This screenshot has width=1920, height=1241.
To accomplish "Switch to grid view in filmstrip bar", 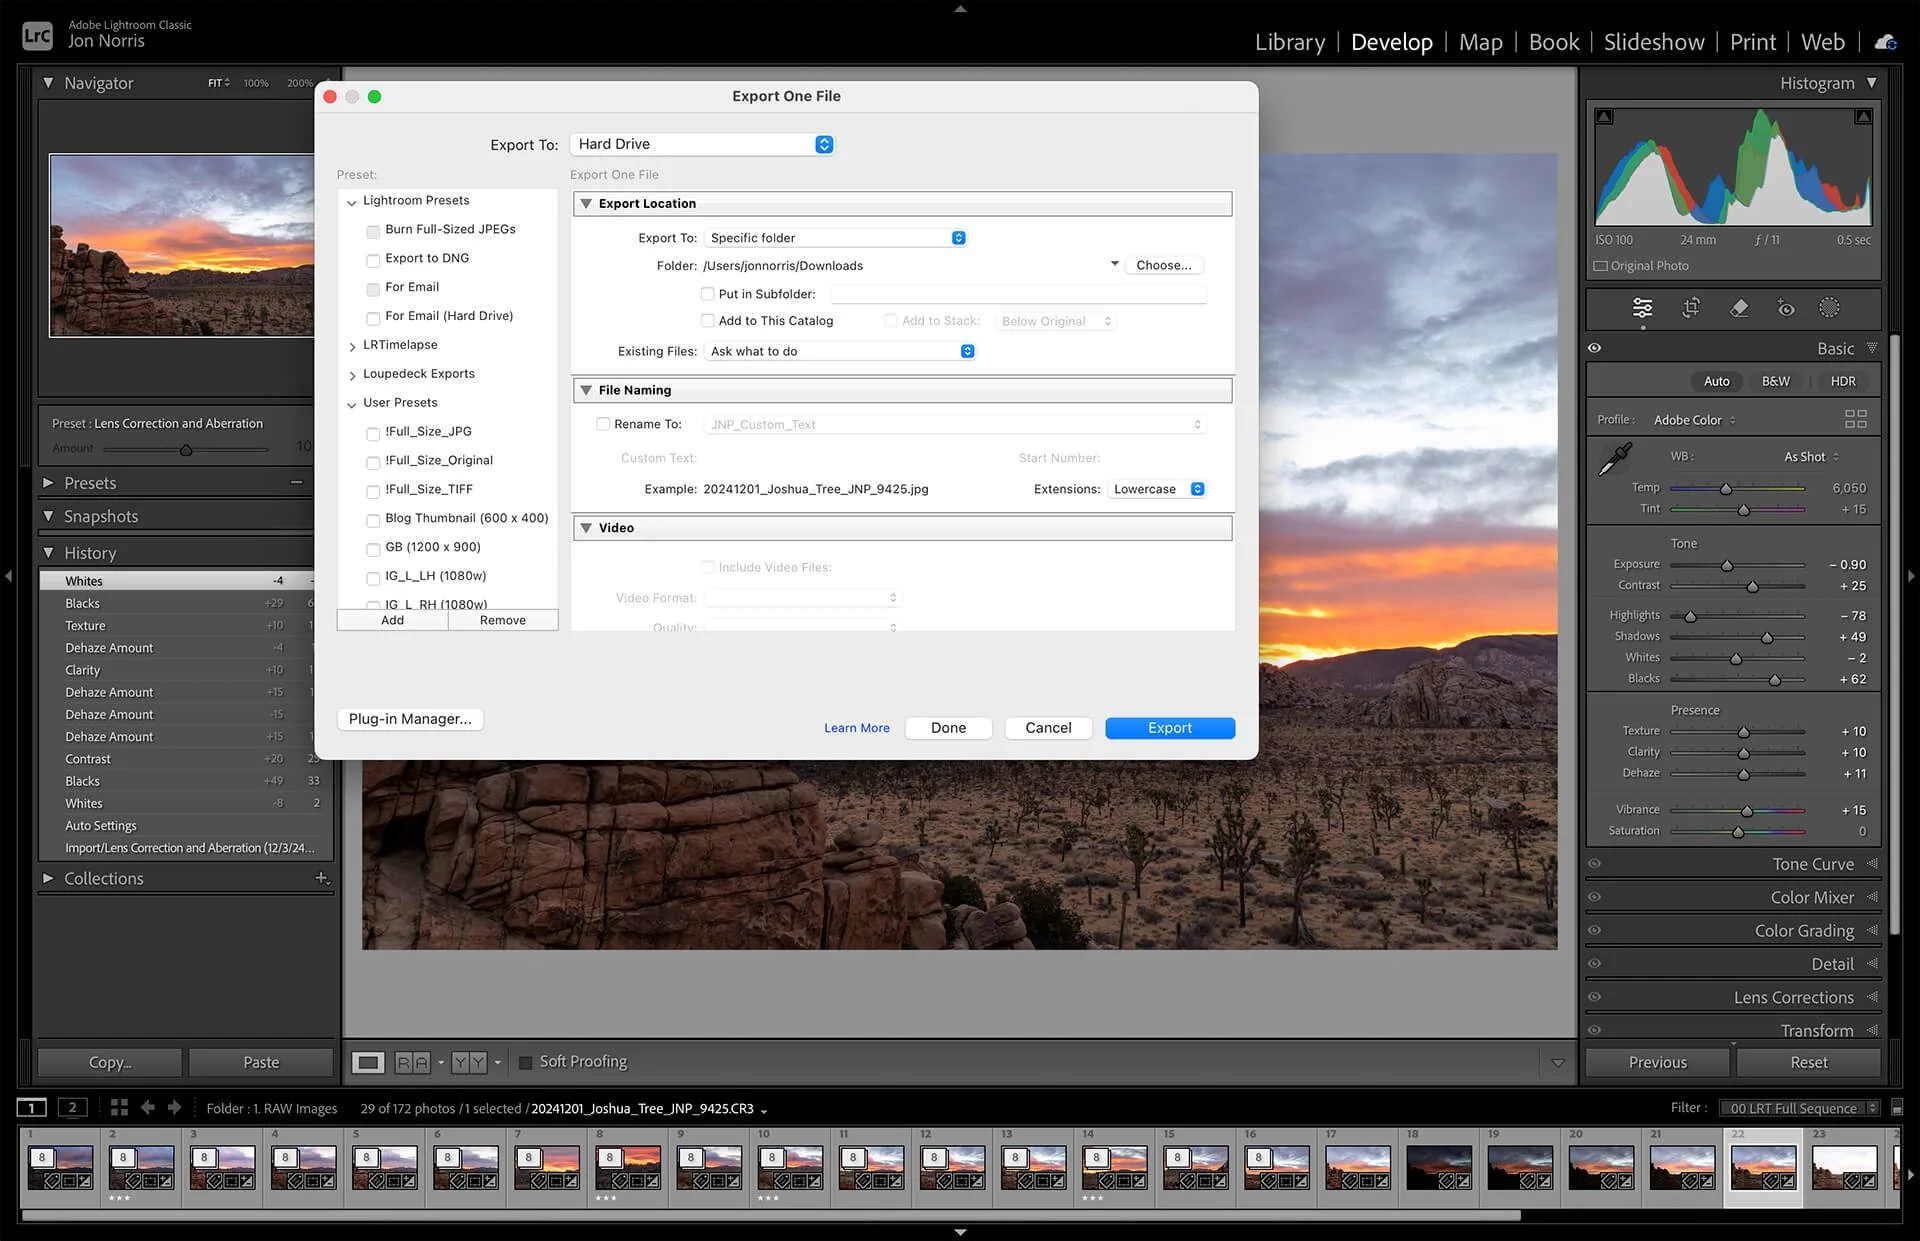I will pyautogui.click(x=119, y=1107).
